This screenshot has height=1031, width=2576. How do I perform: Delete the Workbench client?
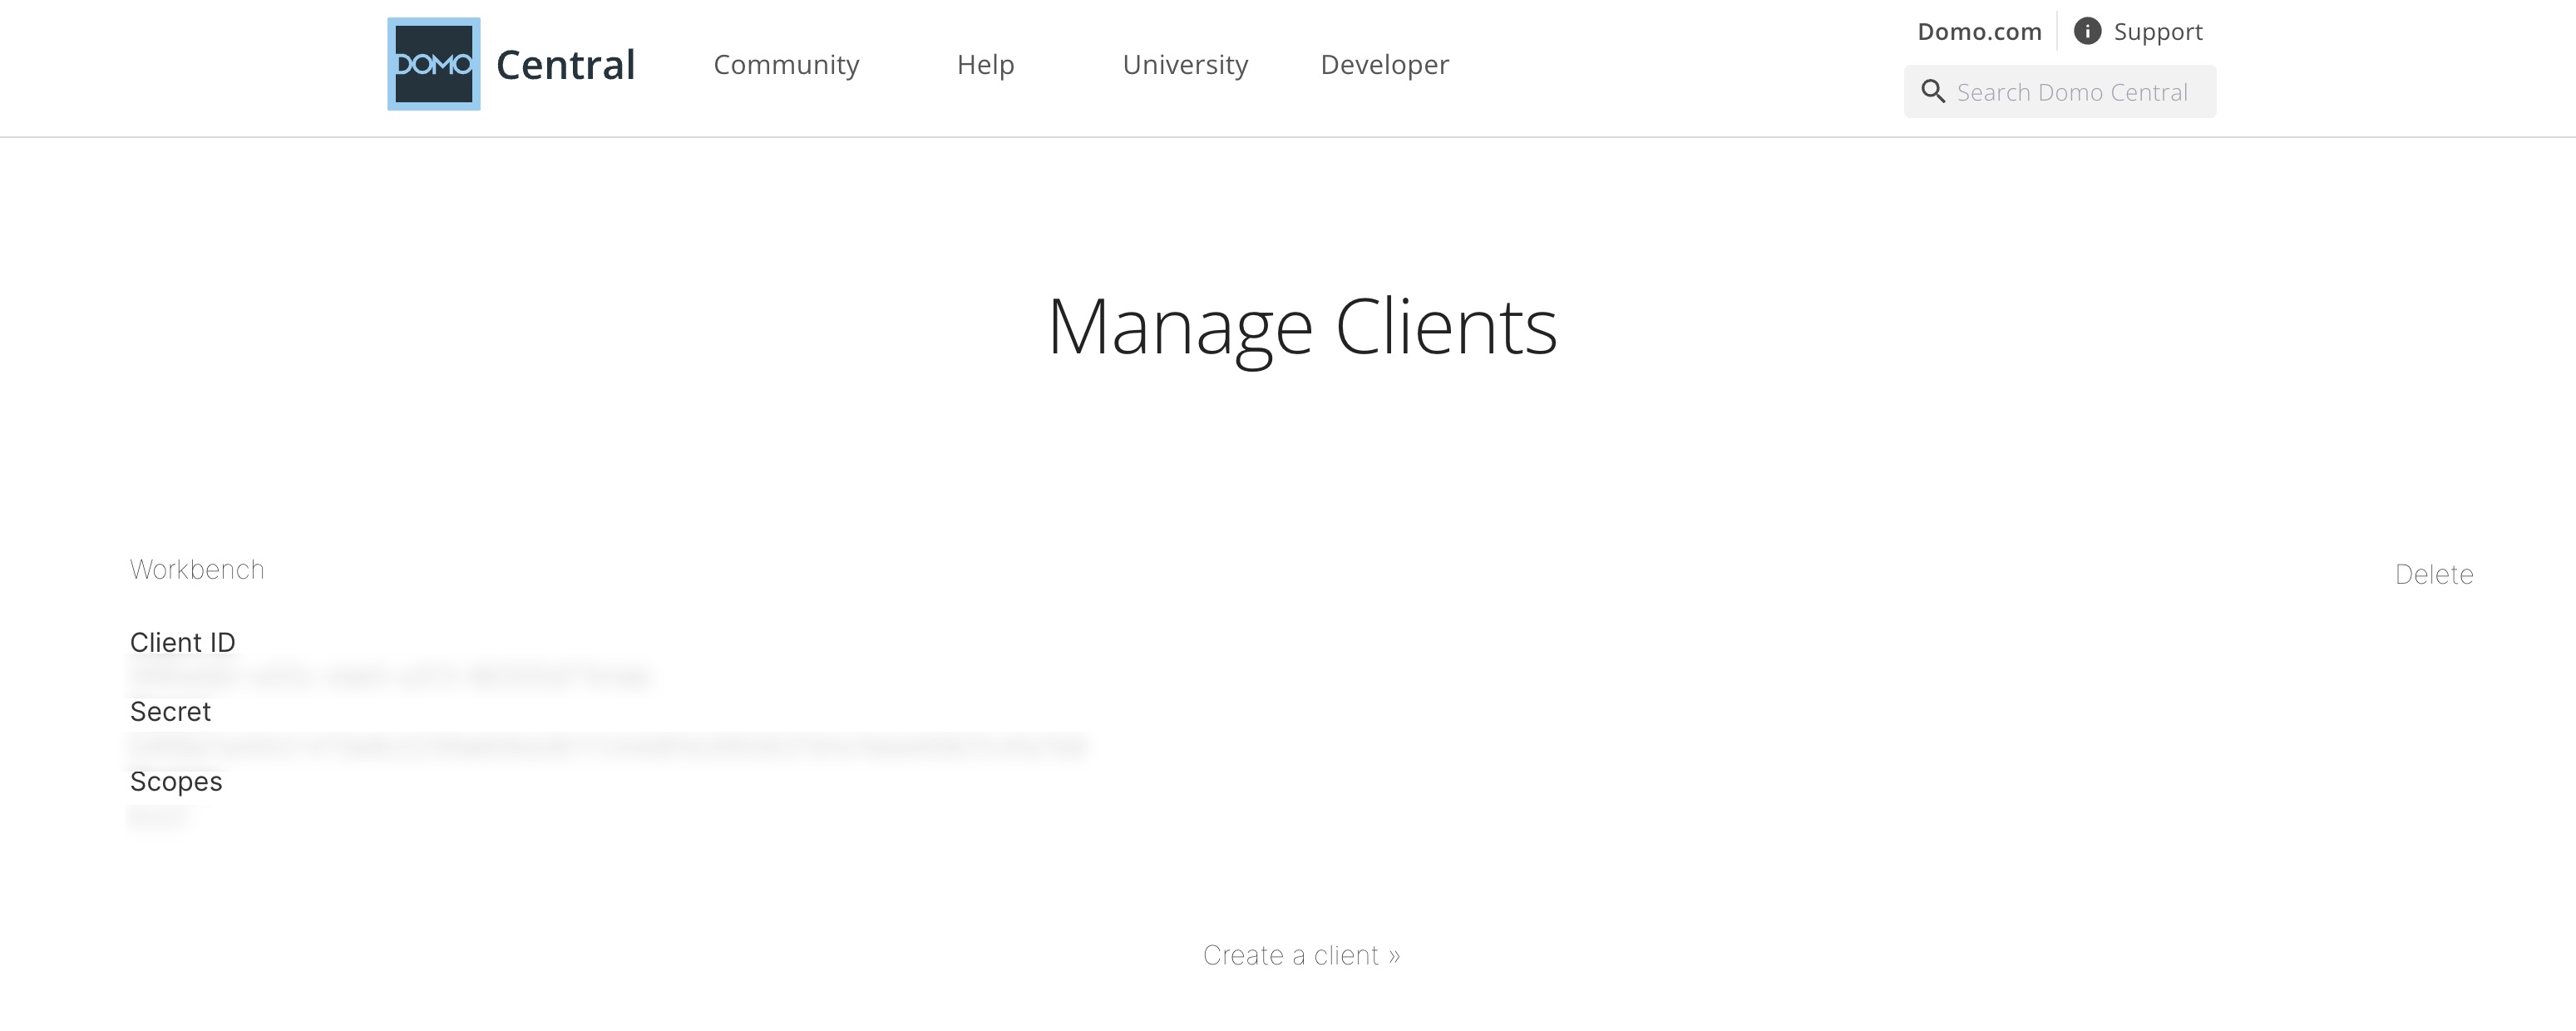pyautogui.click(x=2435, y=574)
